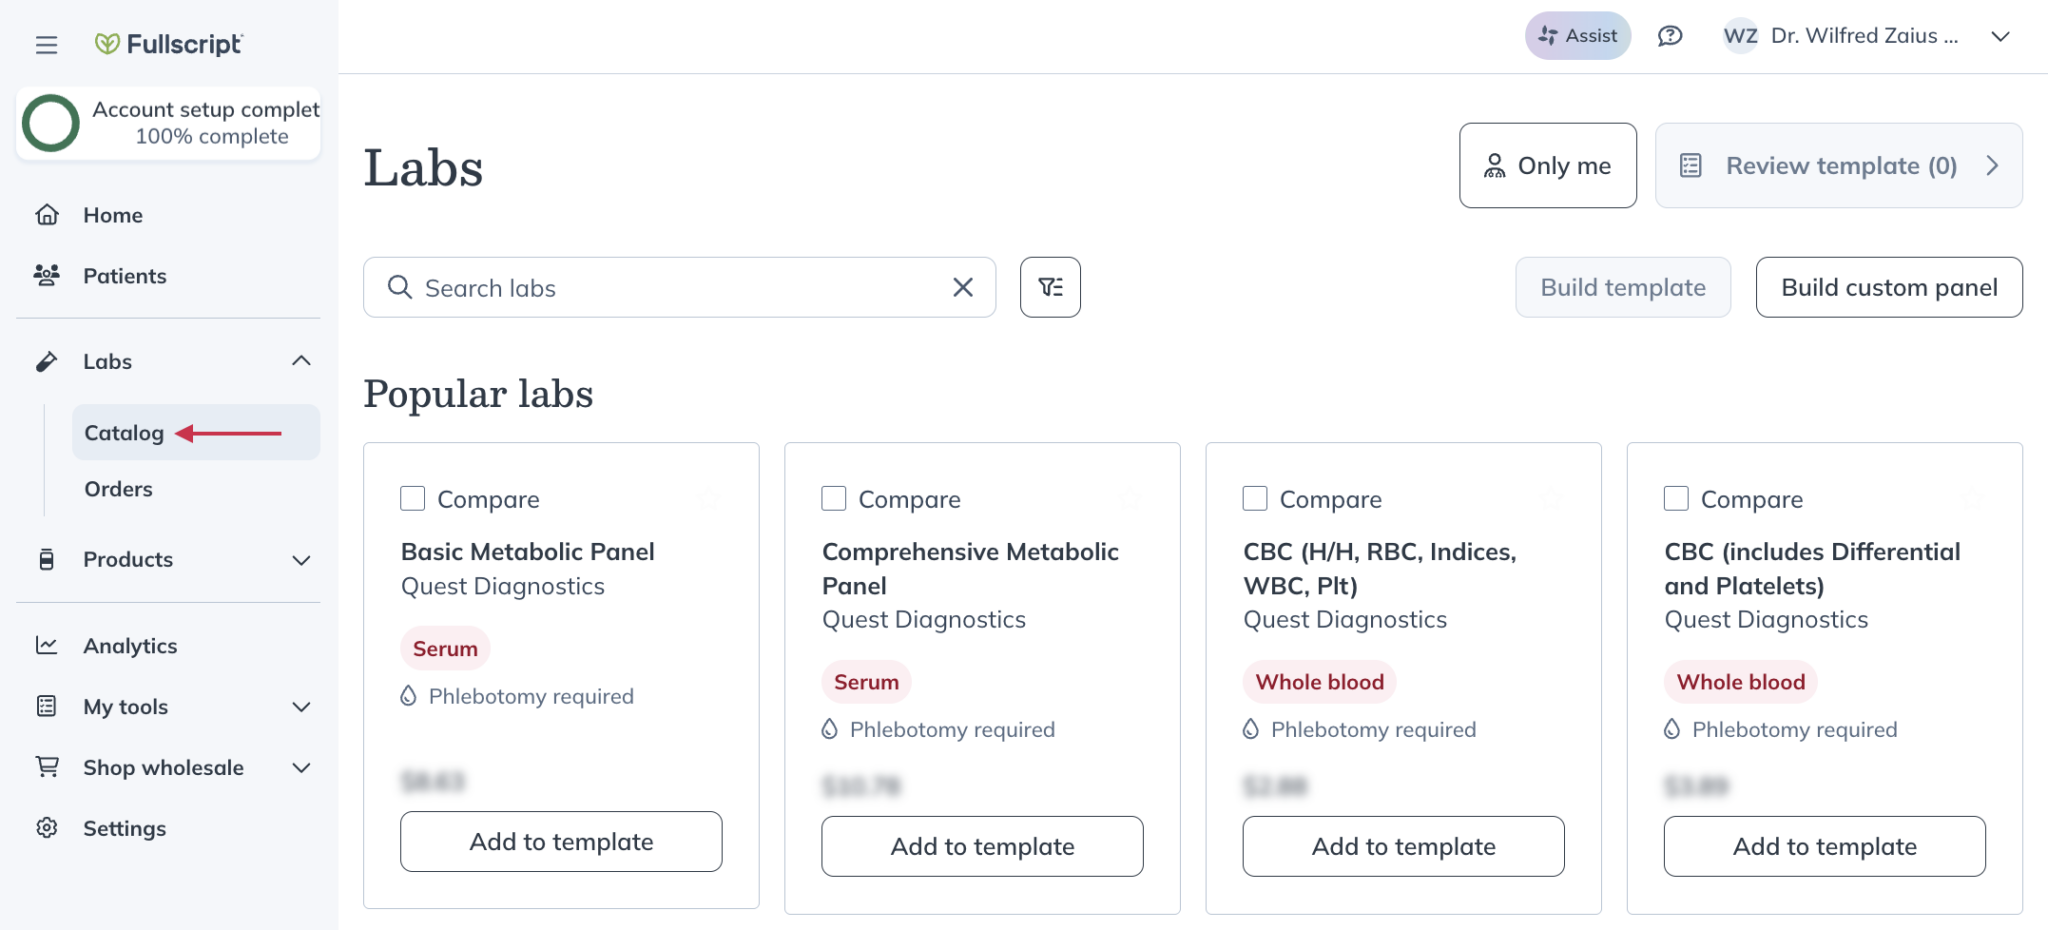
Task: Tick Compare for CBC with Differential
Action: click(1676, 499)
